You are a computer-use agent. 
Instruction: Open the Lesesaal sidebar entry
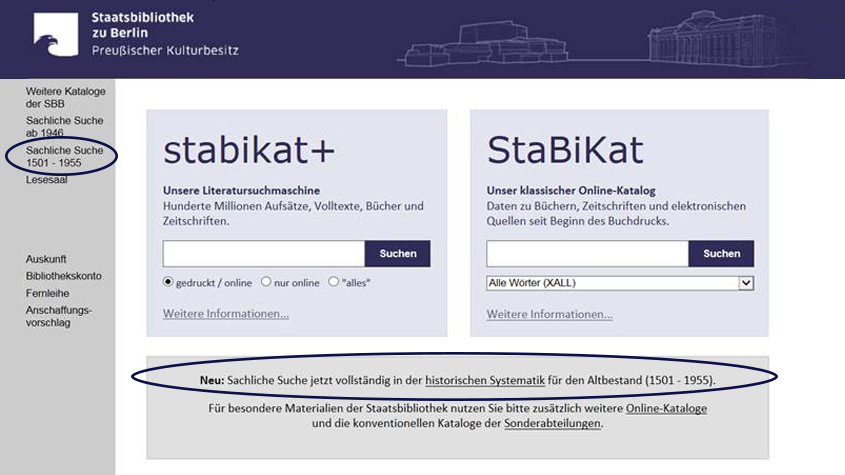pos(46,180)
